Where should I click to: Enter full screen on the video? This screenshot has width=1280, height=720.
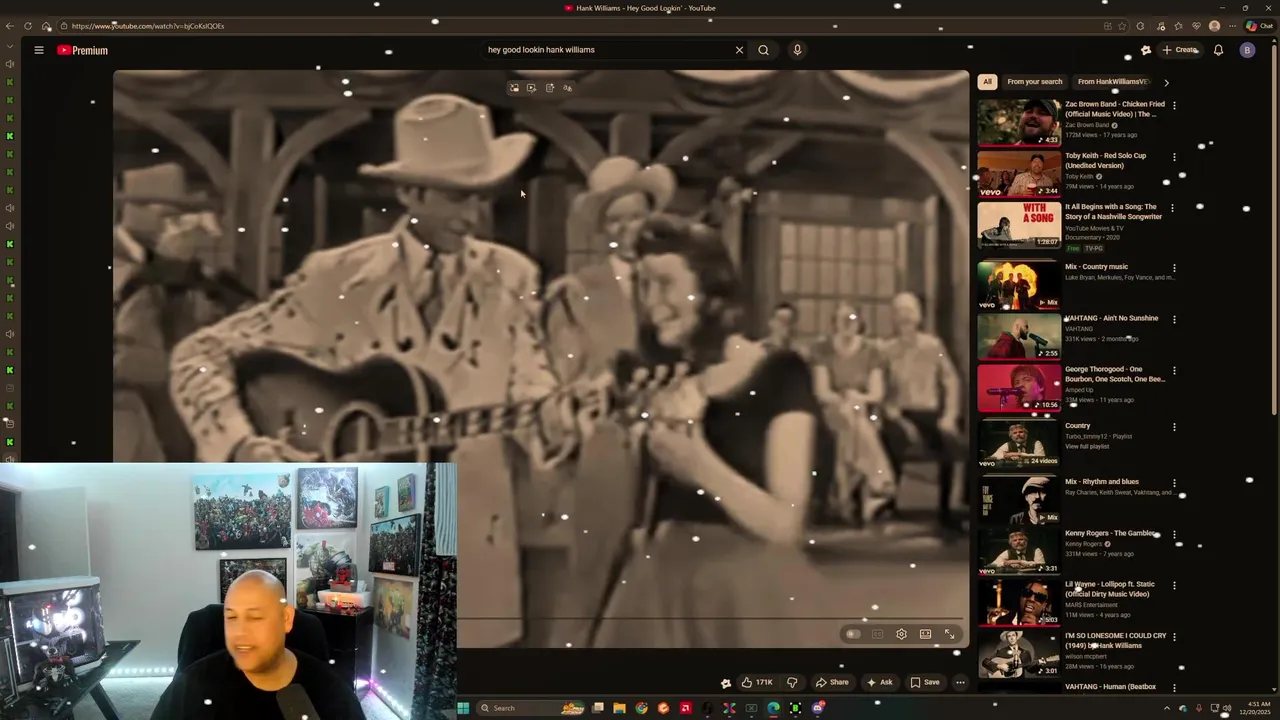[x=950, y=634]
